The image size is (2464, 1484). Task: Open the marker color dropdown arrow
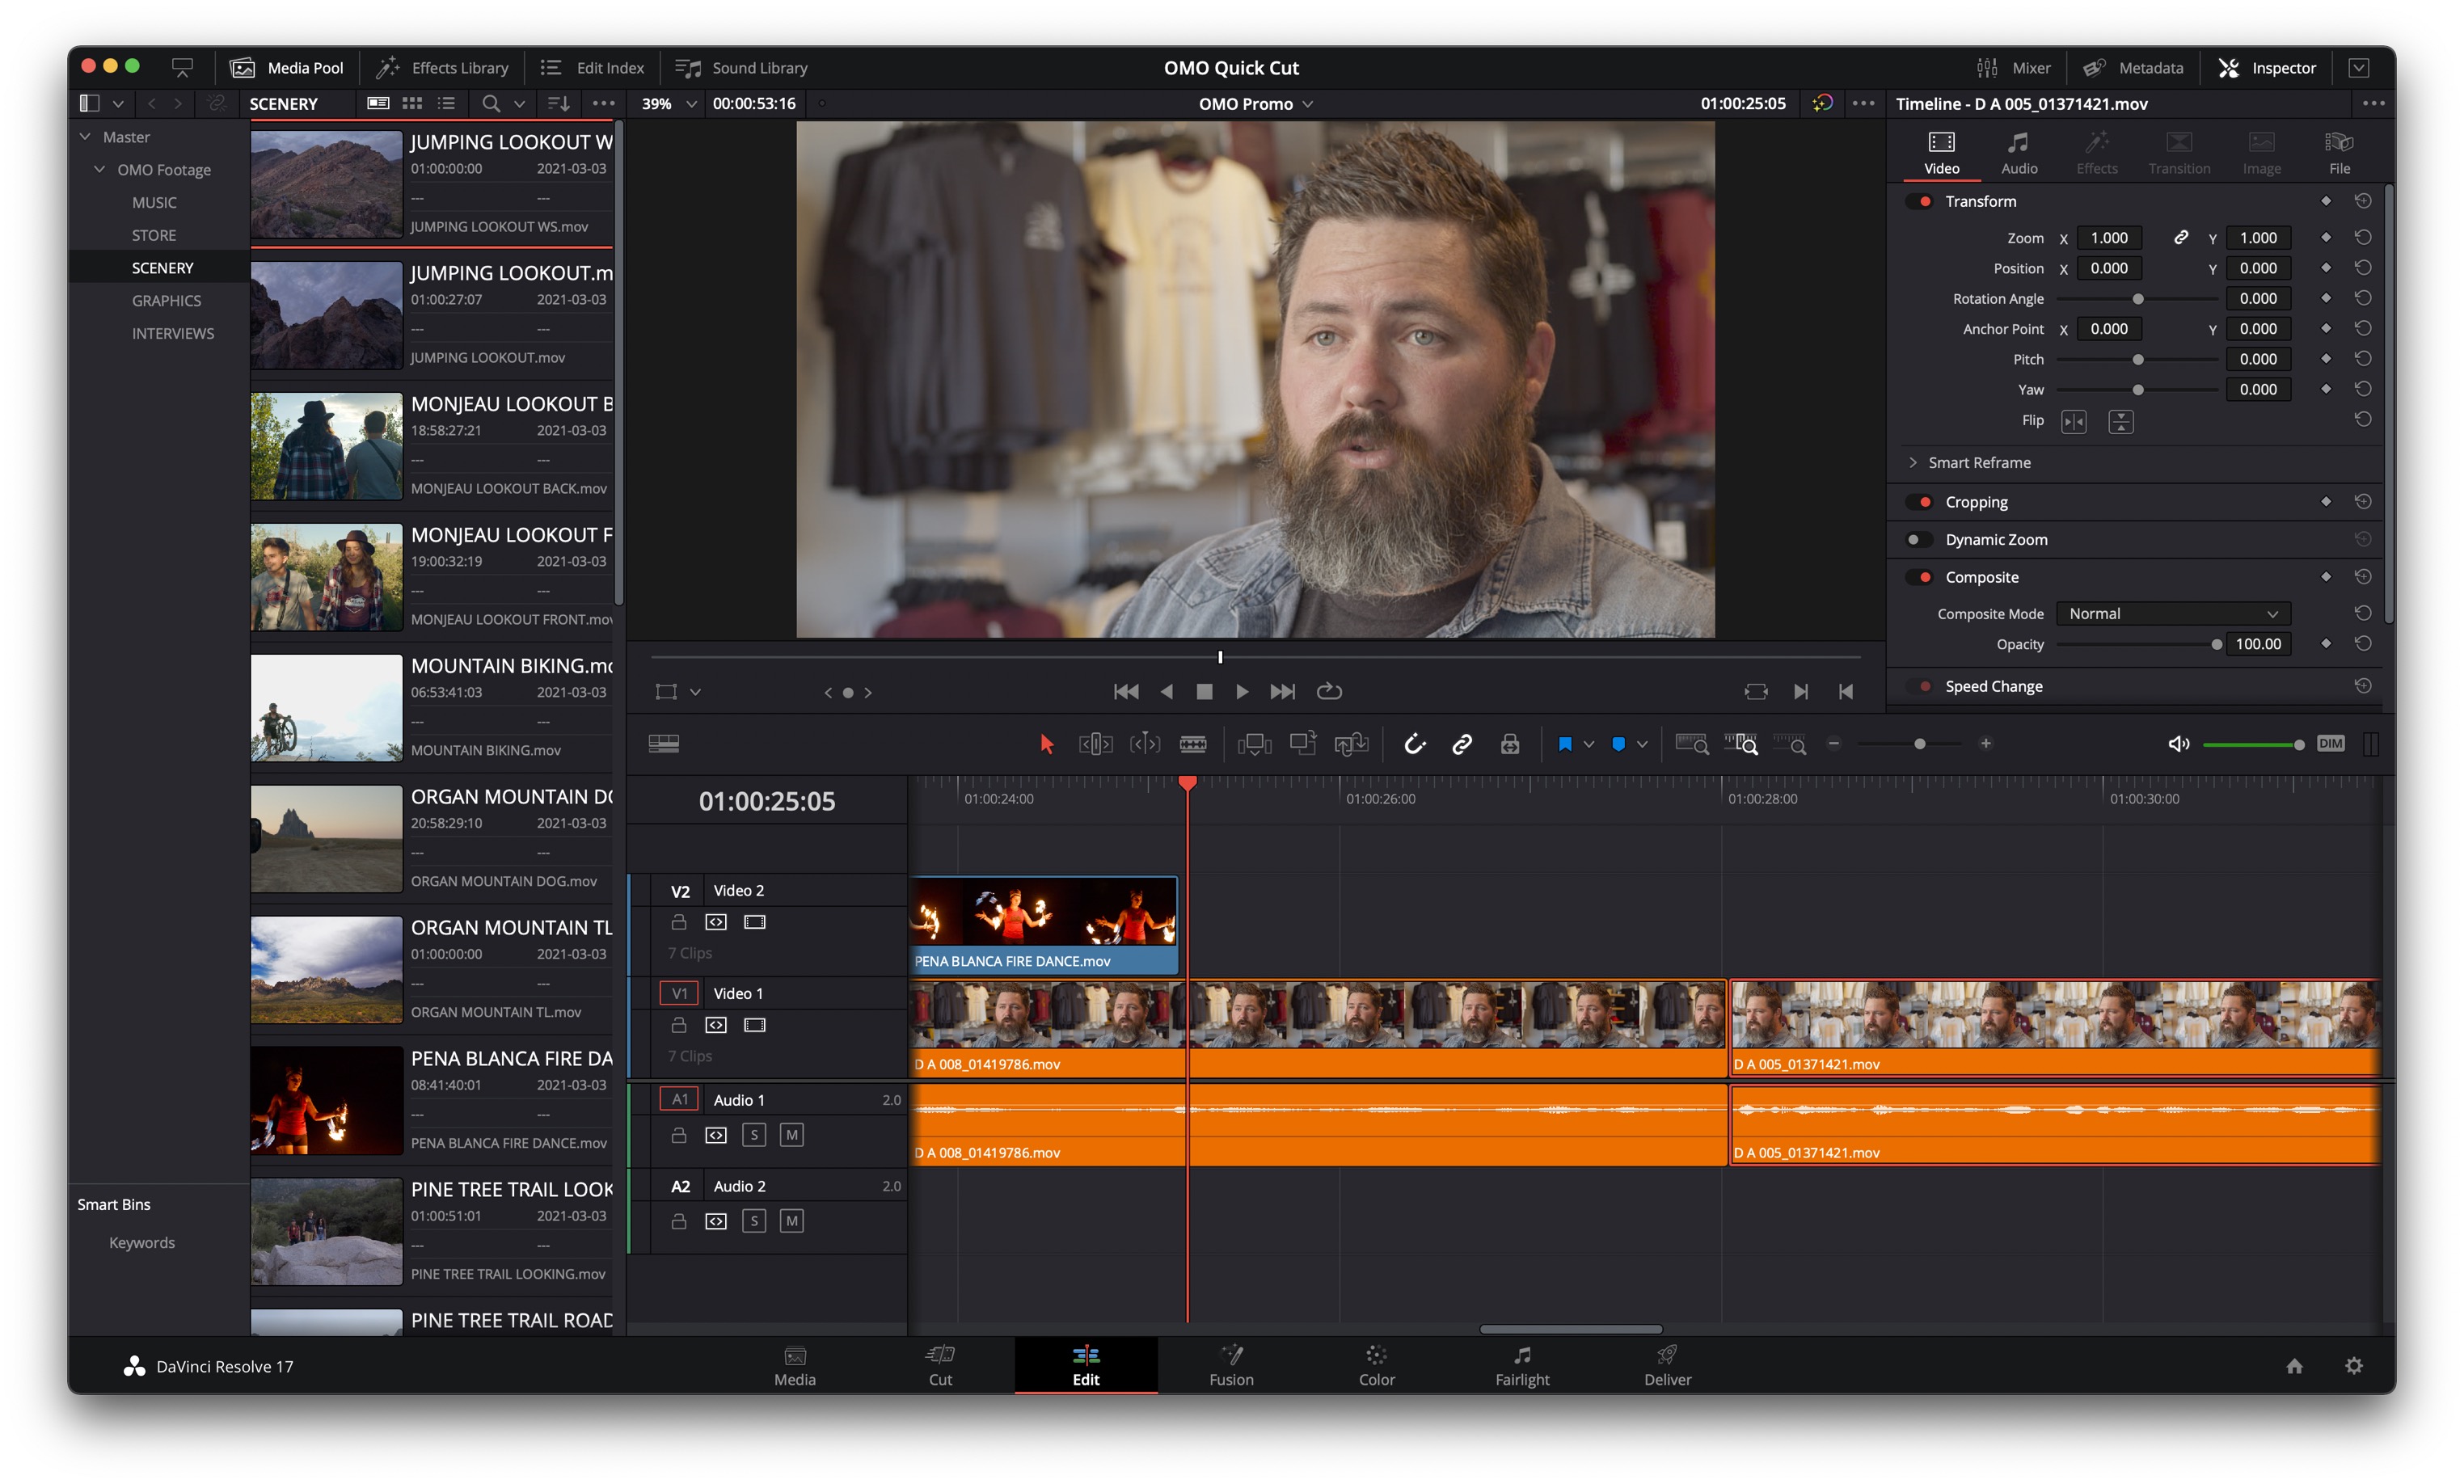point(1642,745)
